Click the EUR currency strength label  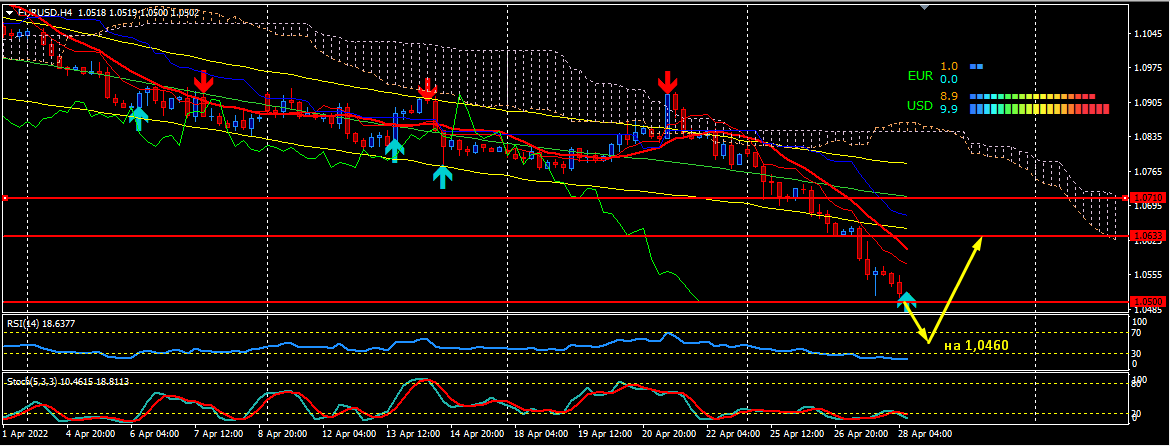click(x=919, y=75)
